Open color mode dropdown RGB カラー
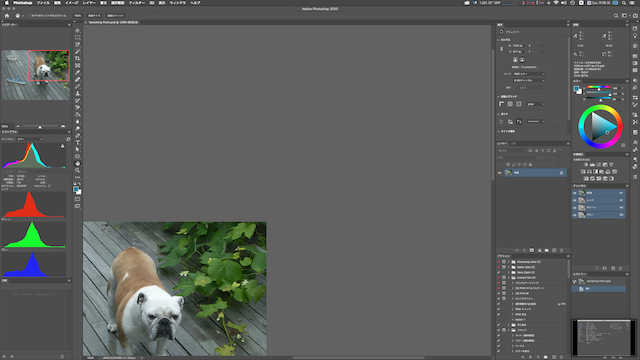Viewport: 640px width, 360px height. [529, 74]
